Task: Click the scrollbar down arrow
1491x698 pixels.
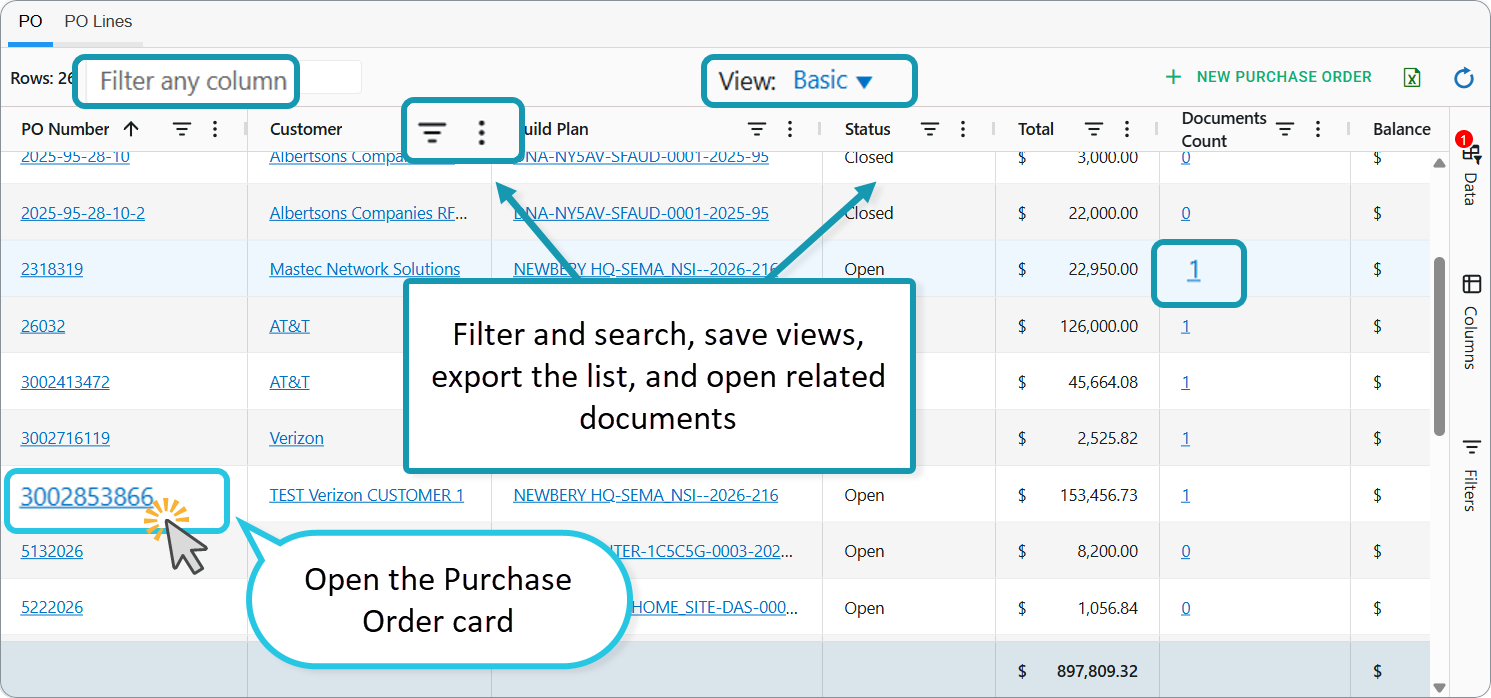Action: 1439,687
